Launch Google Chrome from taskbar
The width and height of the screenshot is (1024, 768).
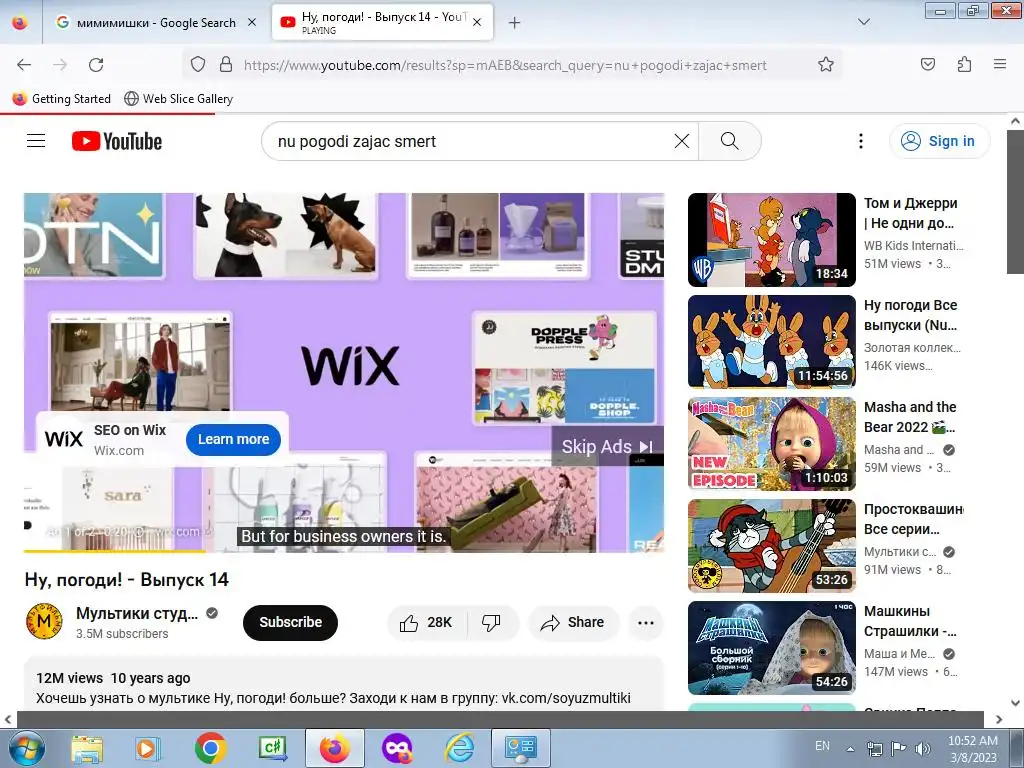[x=210, y=748]
